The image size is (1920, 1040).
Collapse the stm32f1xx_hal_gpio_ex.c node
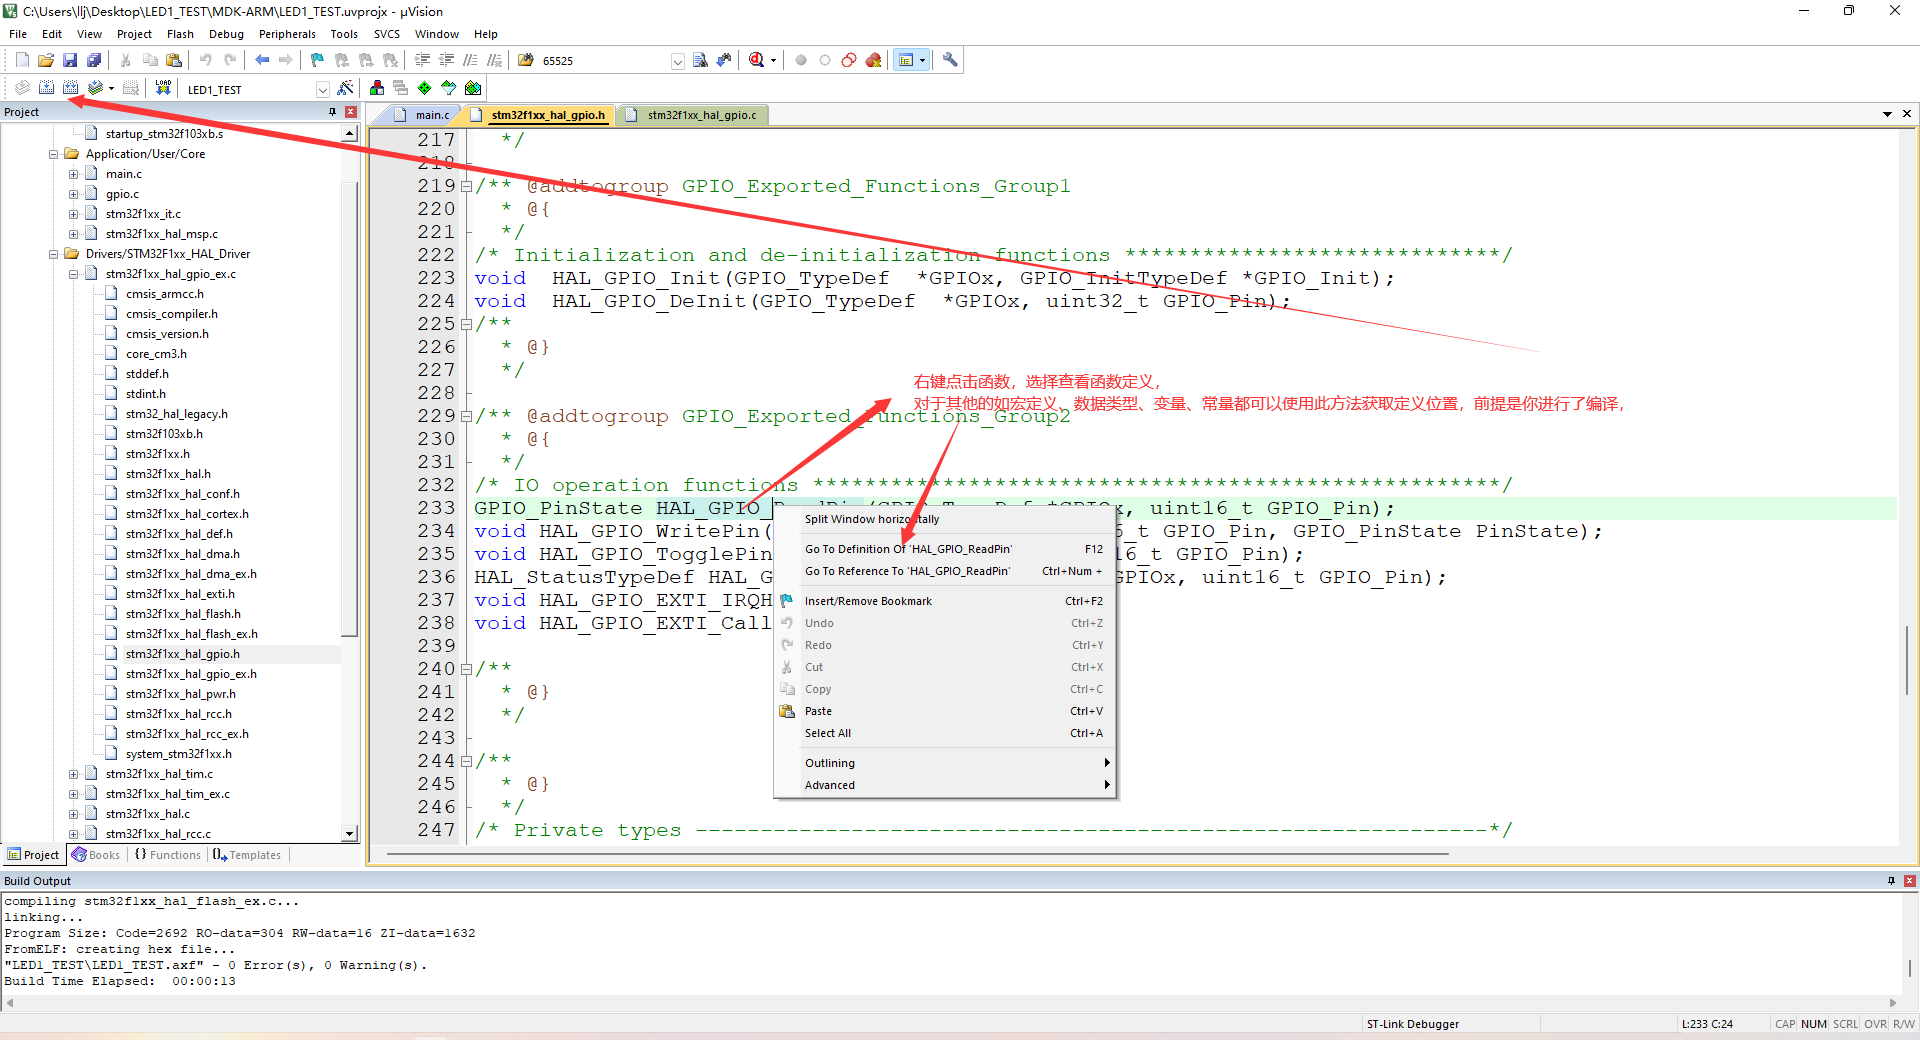(x=74, y=274)
